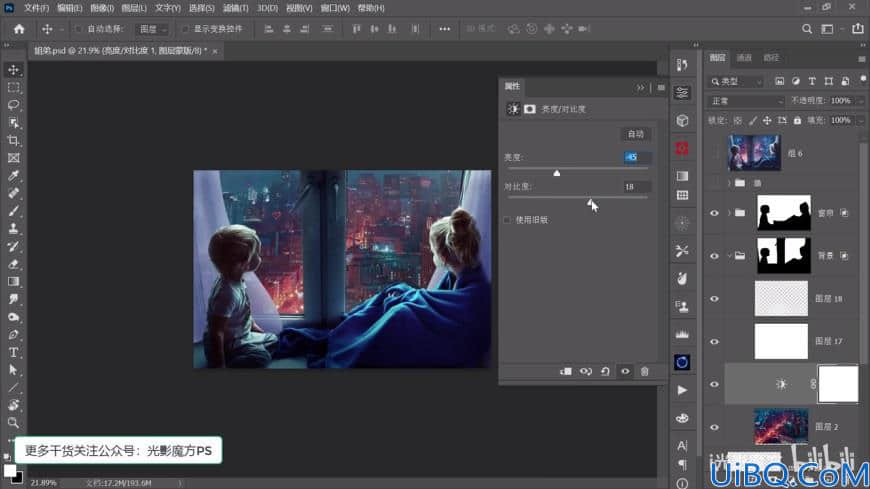Hide 图层 17 using eye icon
This screenshot has height=489, width=870.
coord(715,341)
